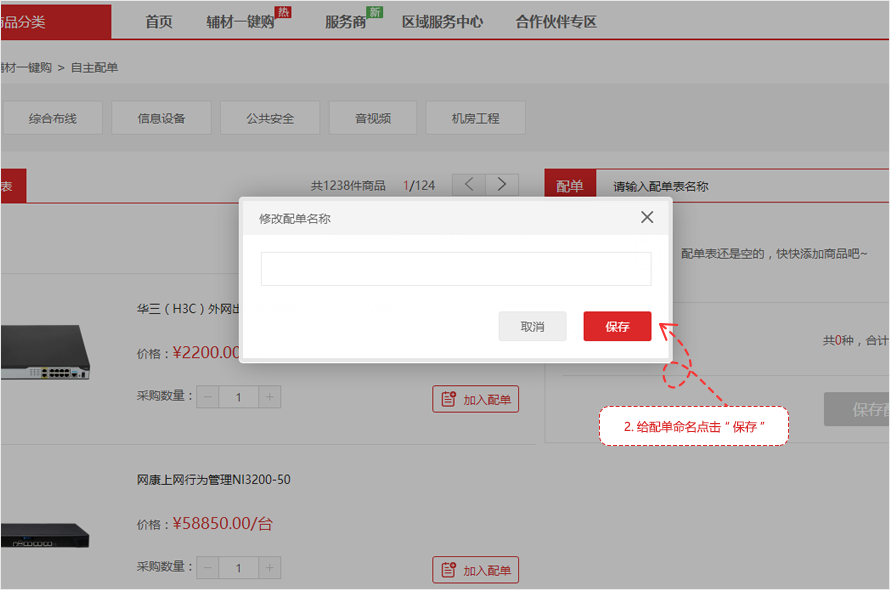
Task: Open the 首页 menu item
Action: (159, 22)
